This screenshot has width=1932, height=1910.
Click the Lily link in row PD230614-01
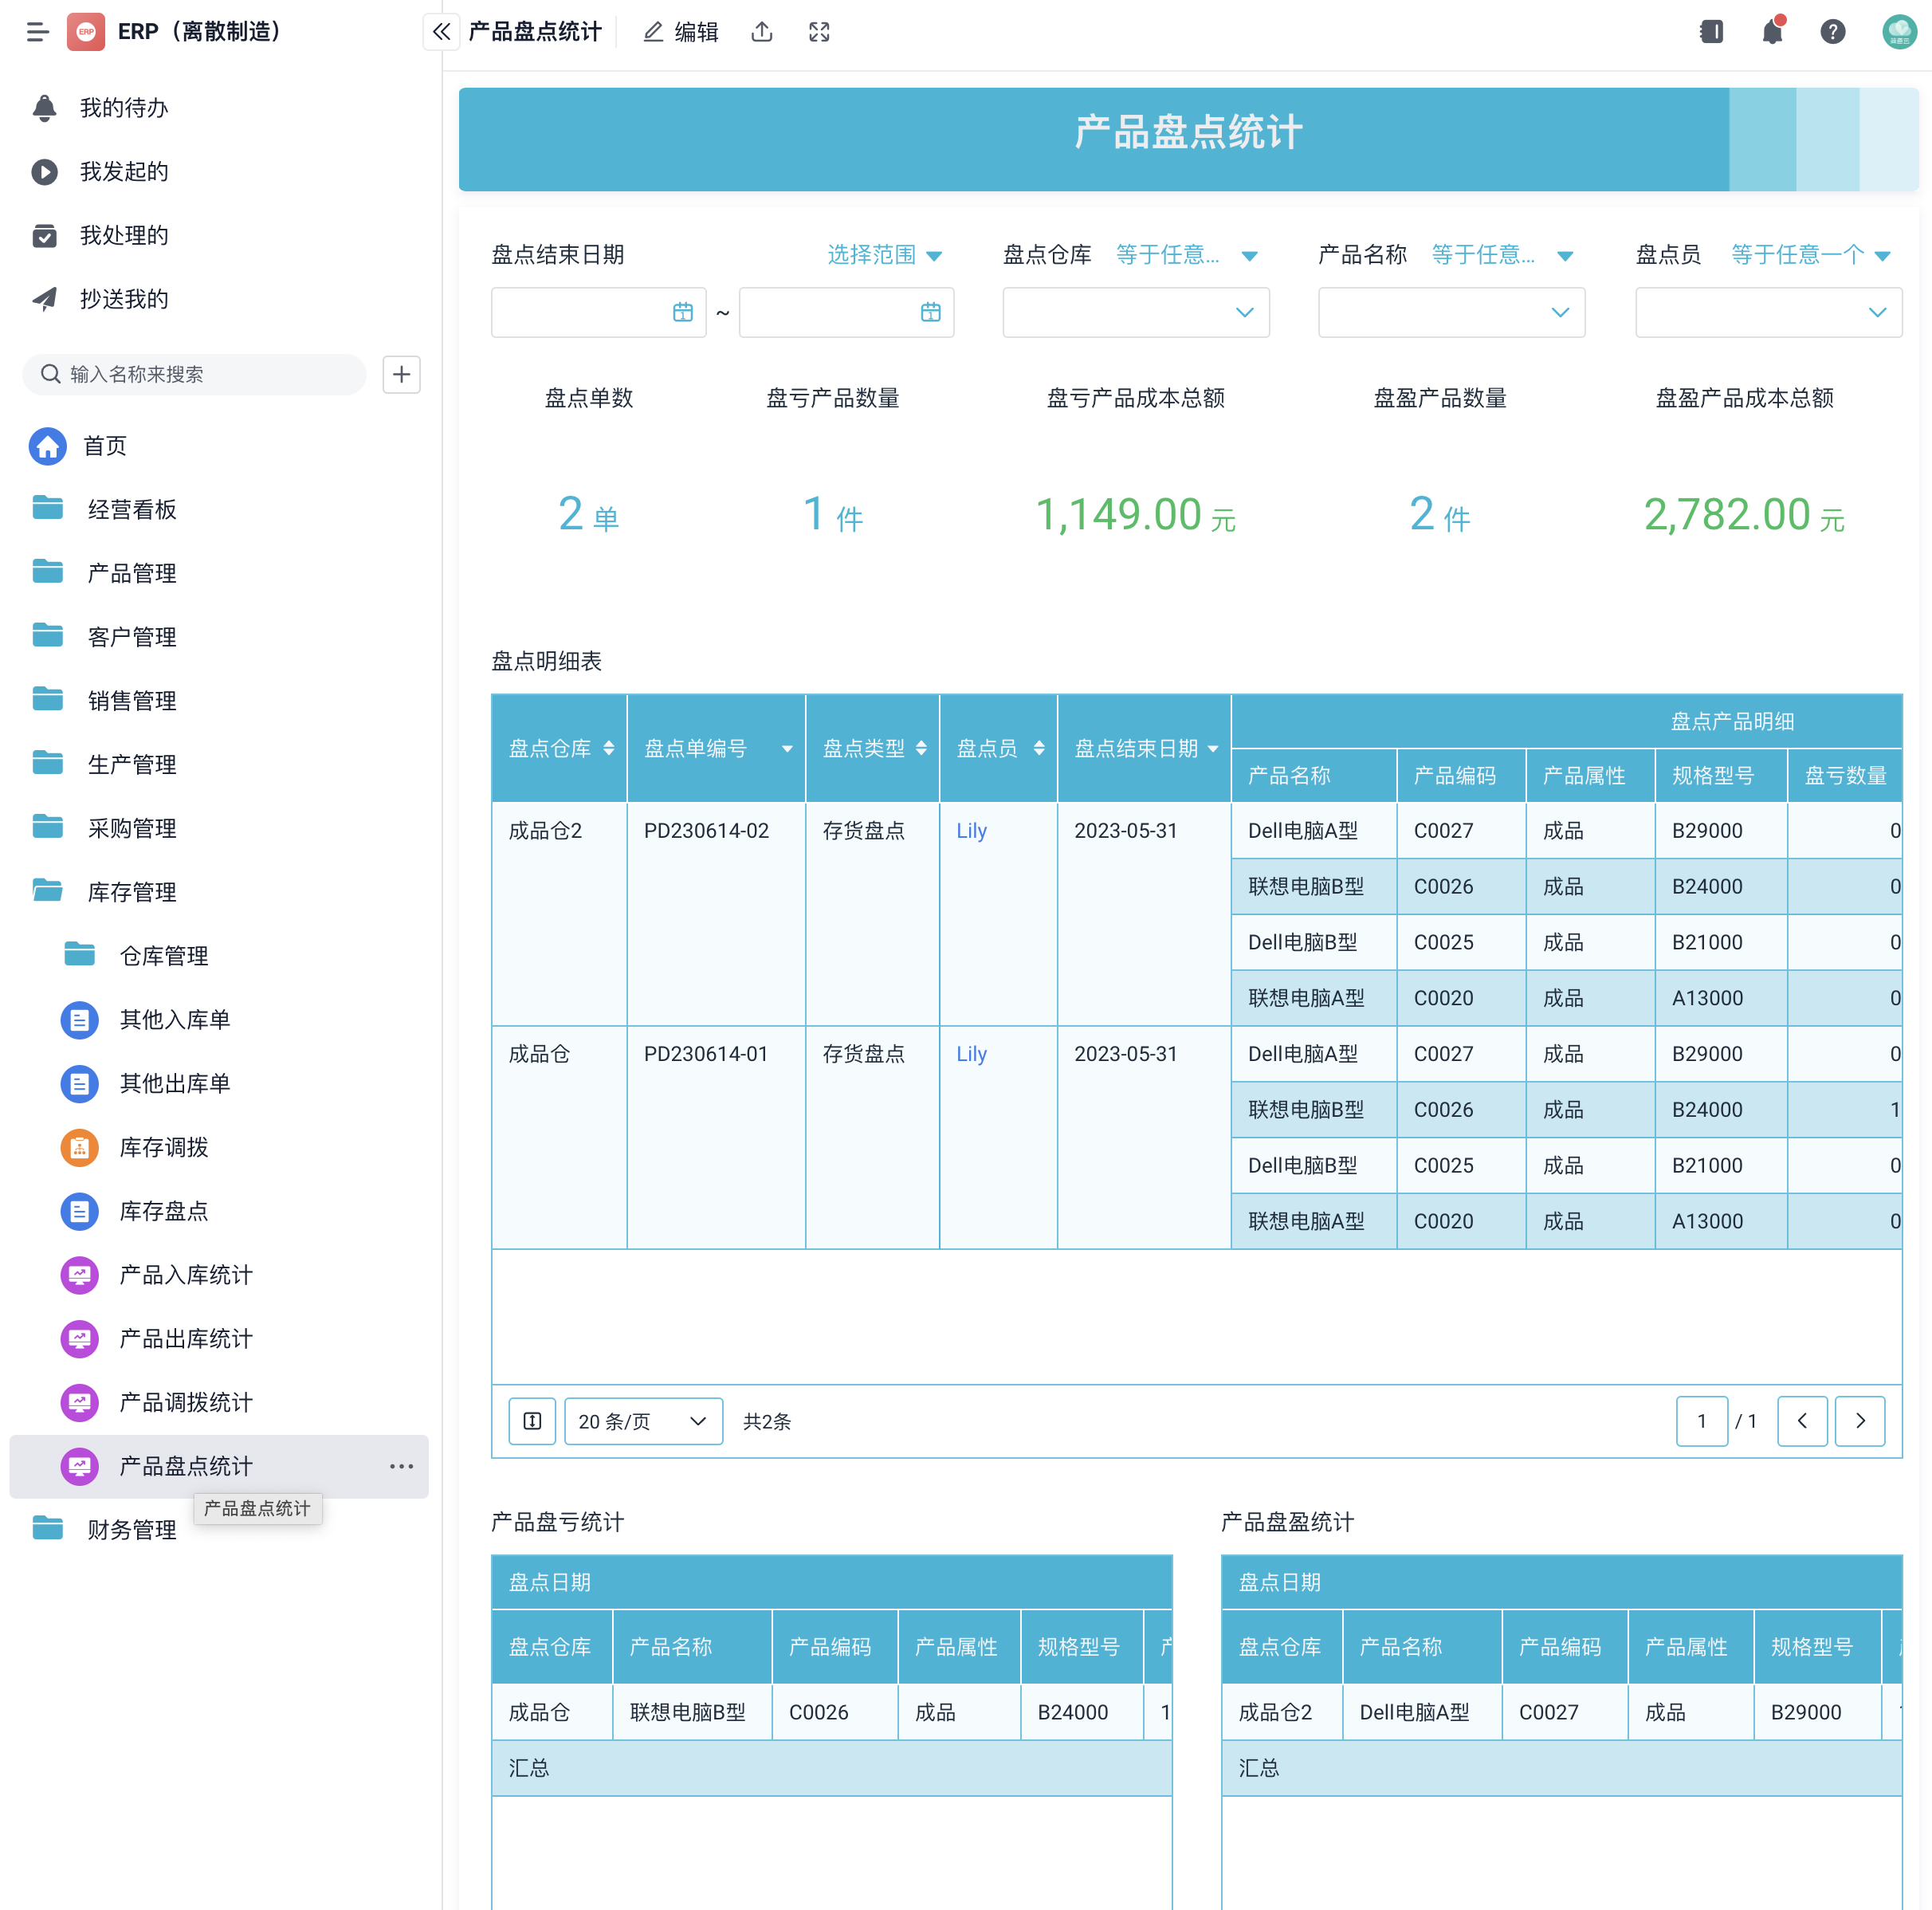[971, 1053]
